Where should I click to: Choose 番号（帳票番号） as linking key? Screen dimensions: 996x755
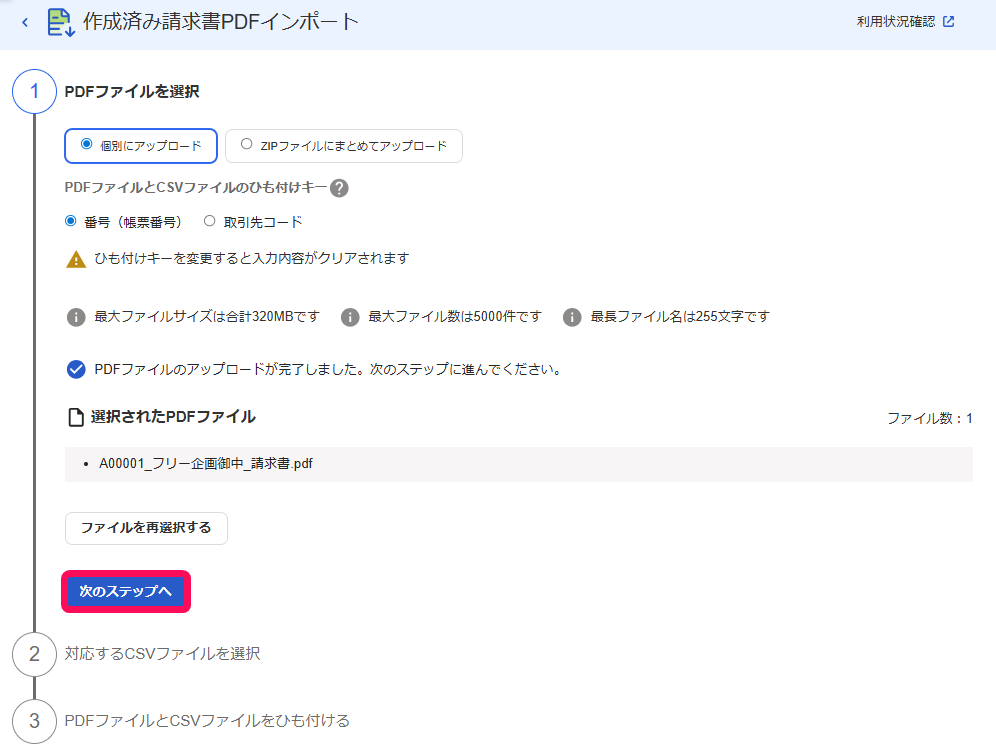[x=124, y=222]
